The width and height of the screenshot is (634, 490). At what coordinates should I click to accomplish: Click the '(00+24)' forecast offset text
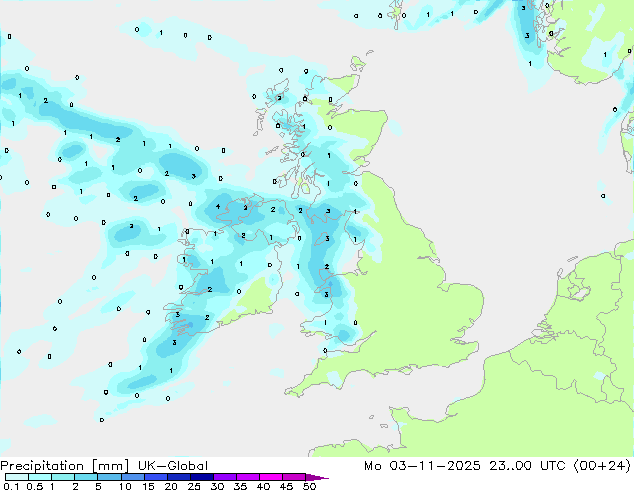point(602,466)
